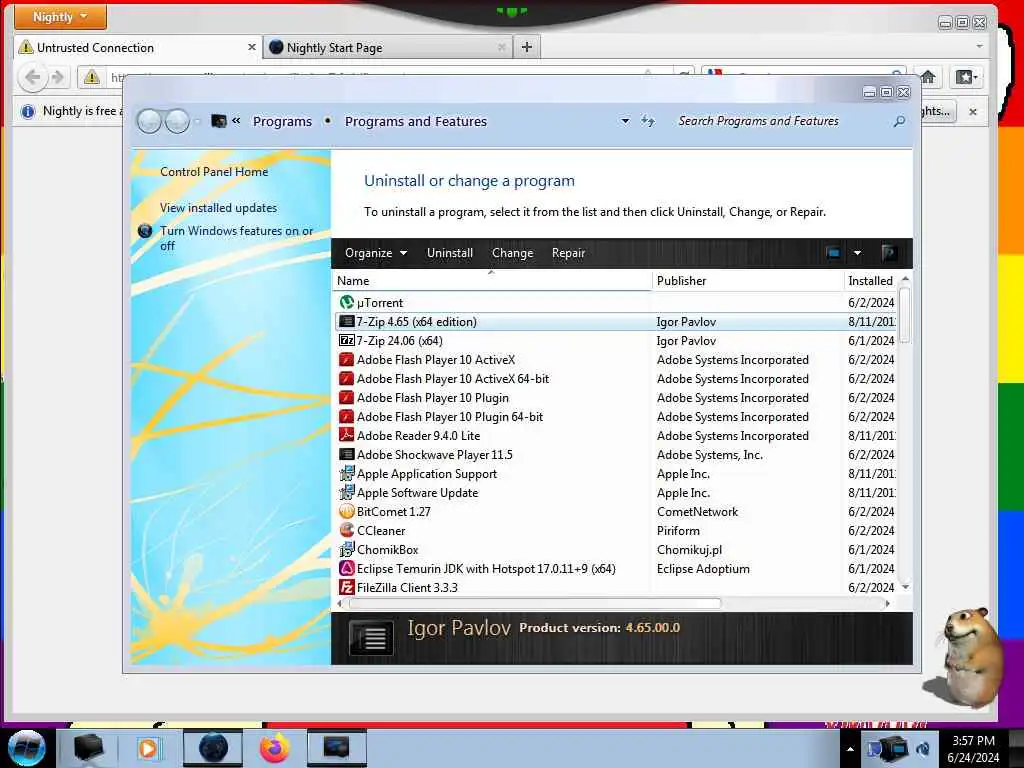This screenshot has width=1024, height=768.
Task: Click the Back button in Control Panel
Action: 150,121
